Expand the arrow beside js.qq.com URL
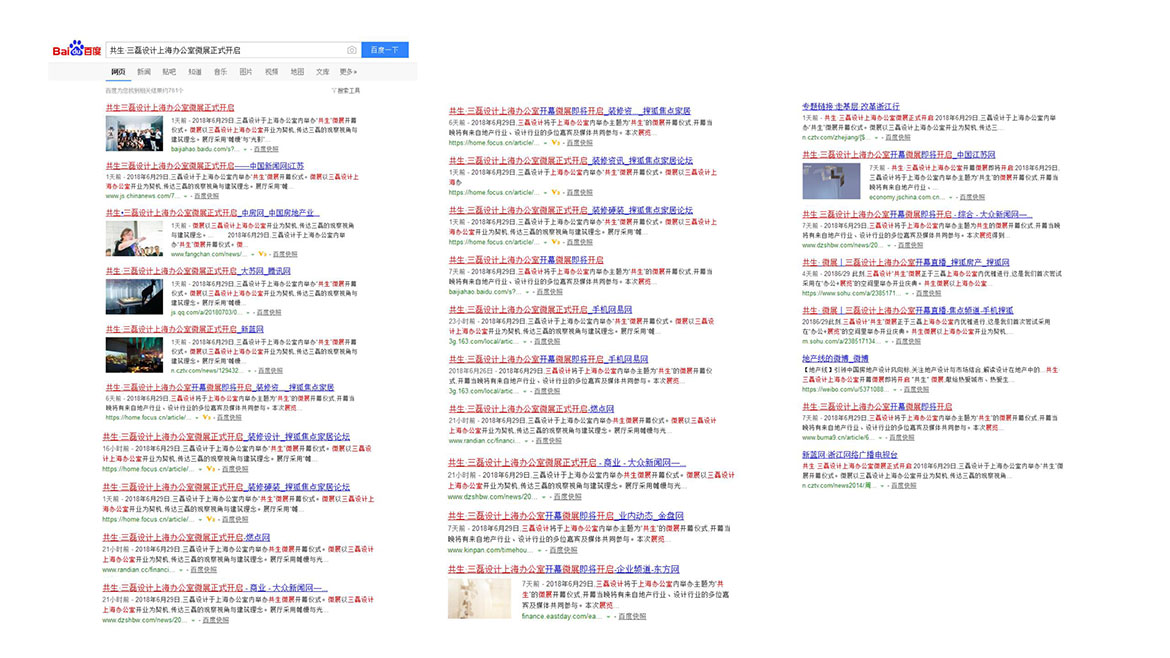This screenshot has height=658, width=1170. click(x=248, y=313)
